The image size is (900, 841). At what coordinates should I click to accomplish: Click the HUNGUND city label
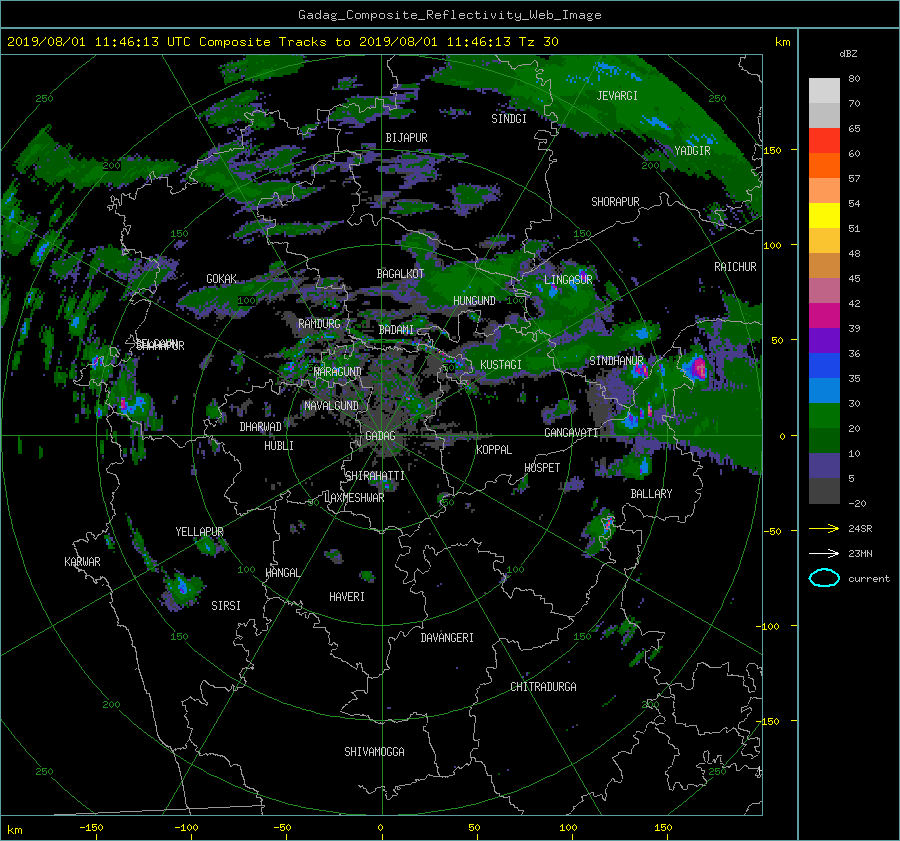[x=474, y=301]
